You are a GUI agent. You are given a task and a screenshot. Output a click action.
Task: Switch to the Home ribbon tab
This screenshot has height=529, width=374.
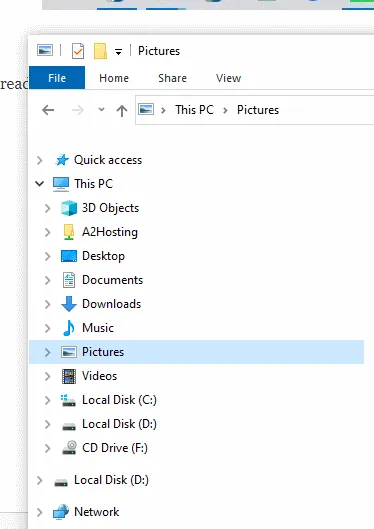[114, 78]
